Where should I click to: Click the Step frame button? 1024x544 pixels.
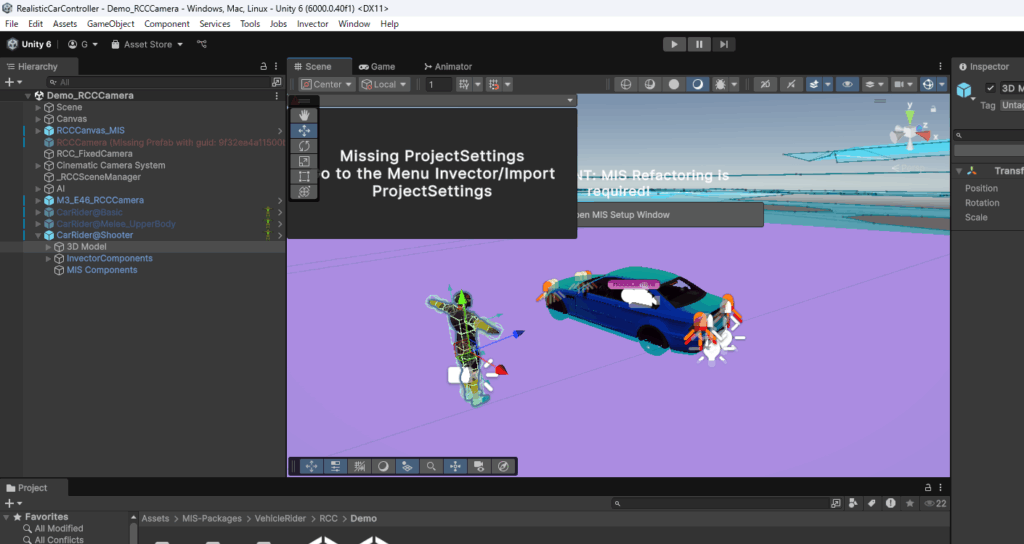(x=723, y=44)
